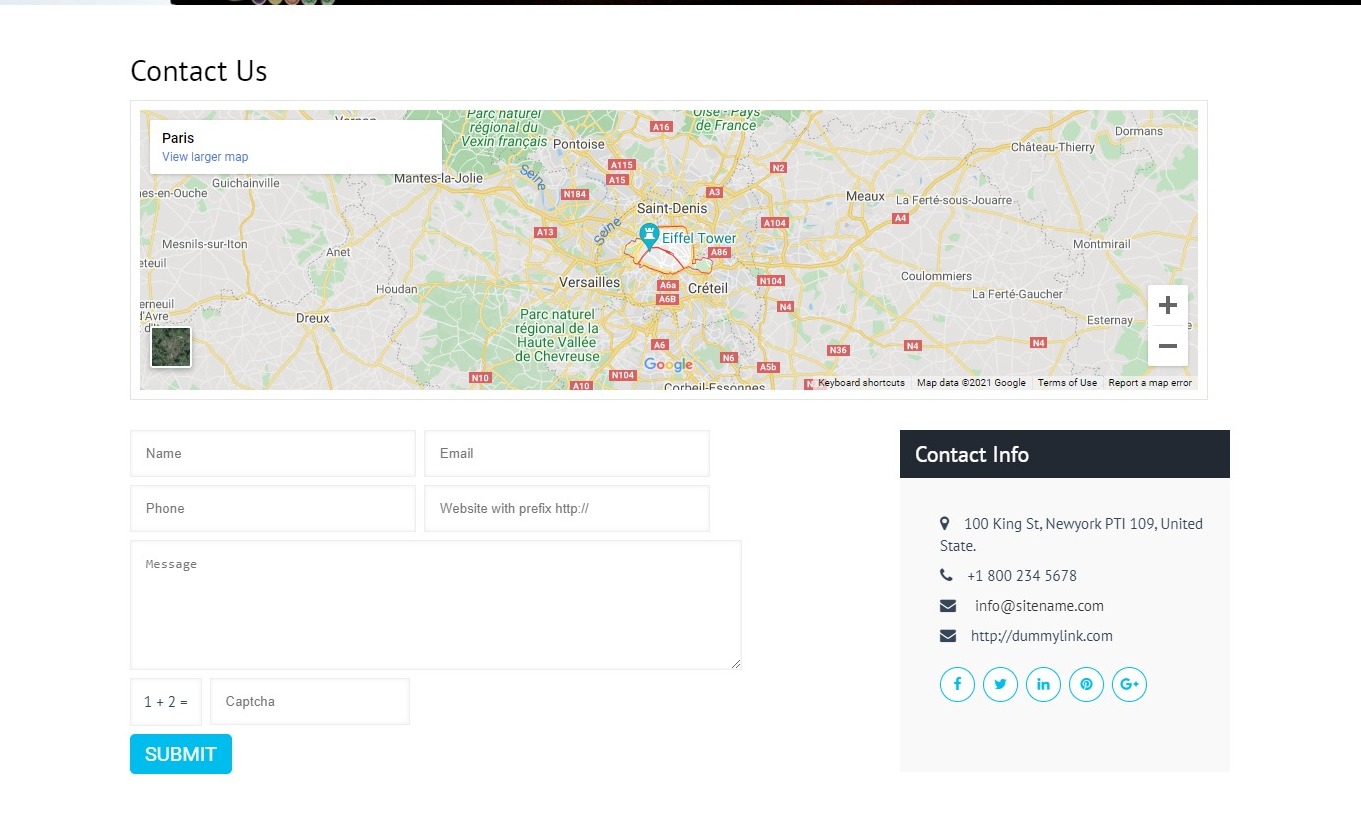Click the Google logo on the map
The width and height of the screenshot is (1361, 821).
[x=668, y=365]
